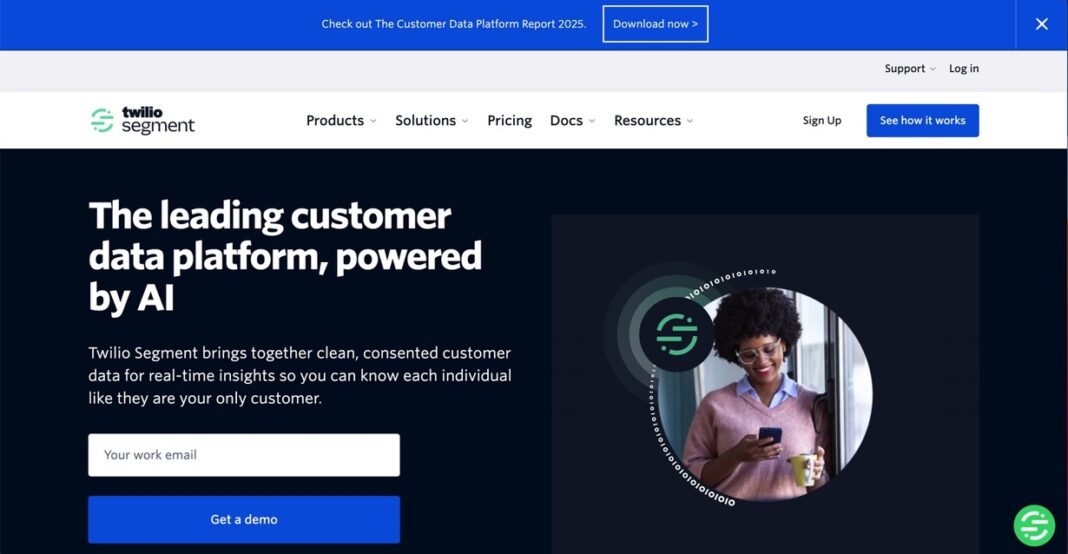This screenshot has height=554, width=1068.
Task: Click the Segment badge on hero image
Action: [676, 334]
